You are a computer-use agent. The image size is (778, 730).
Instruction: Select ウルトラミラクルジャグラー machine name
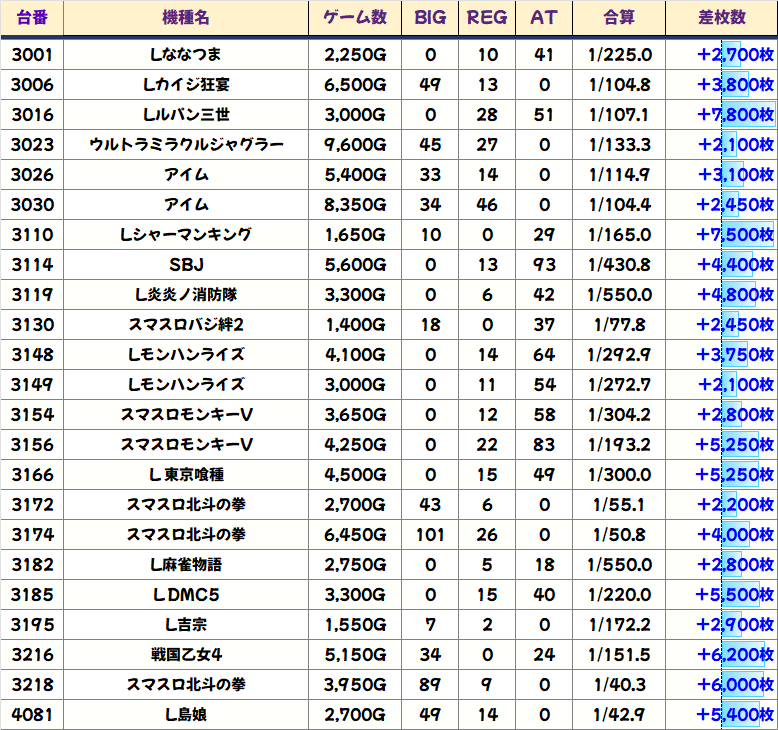click(186, 145)
